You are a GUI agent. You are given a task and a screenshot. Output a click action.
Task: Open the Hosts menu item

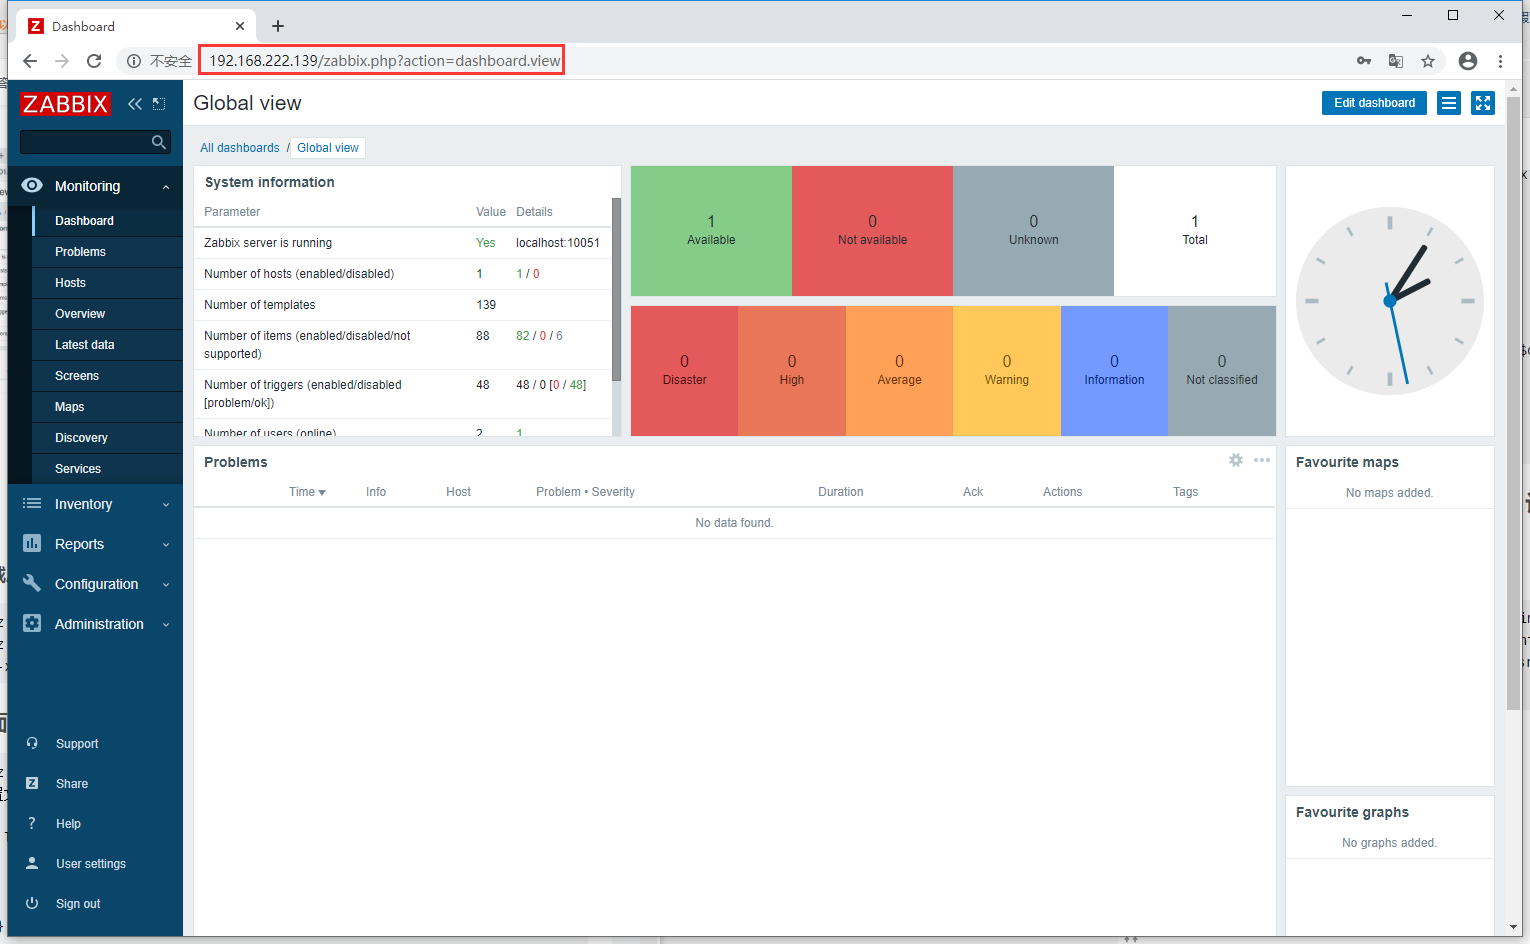(x=70, y=283)
